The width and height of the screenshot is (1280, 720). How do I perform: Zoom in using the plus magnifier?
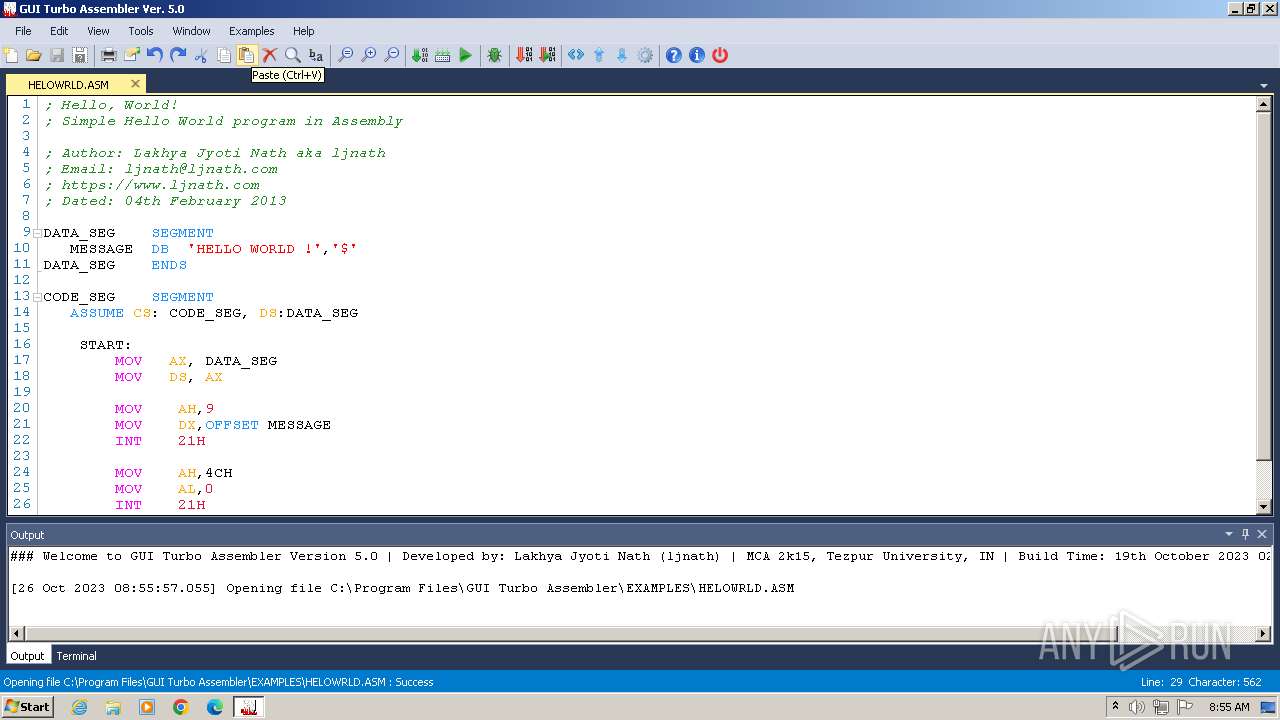tap(369, 55)
